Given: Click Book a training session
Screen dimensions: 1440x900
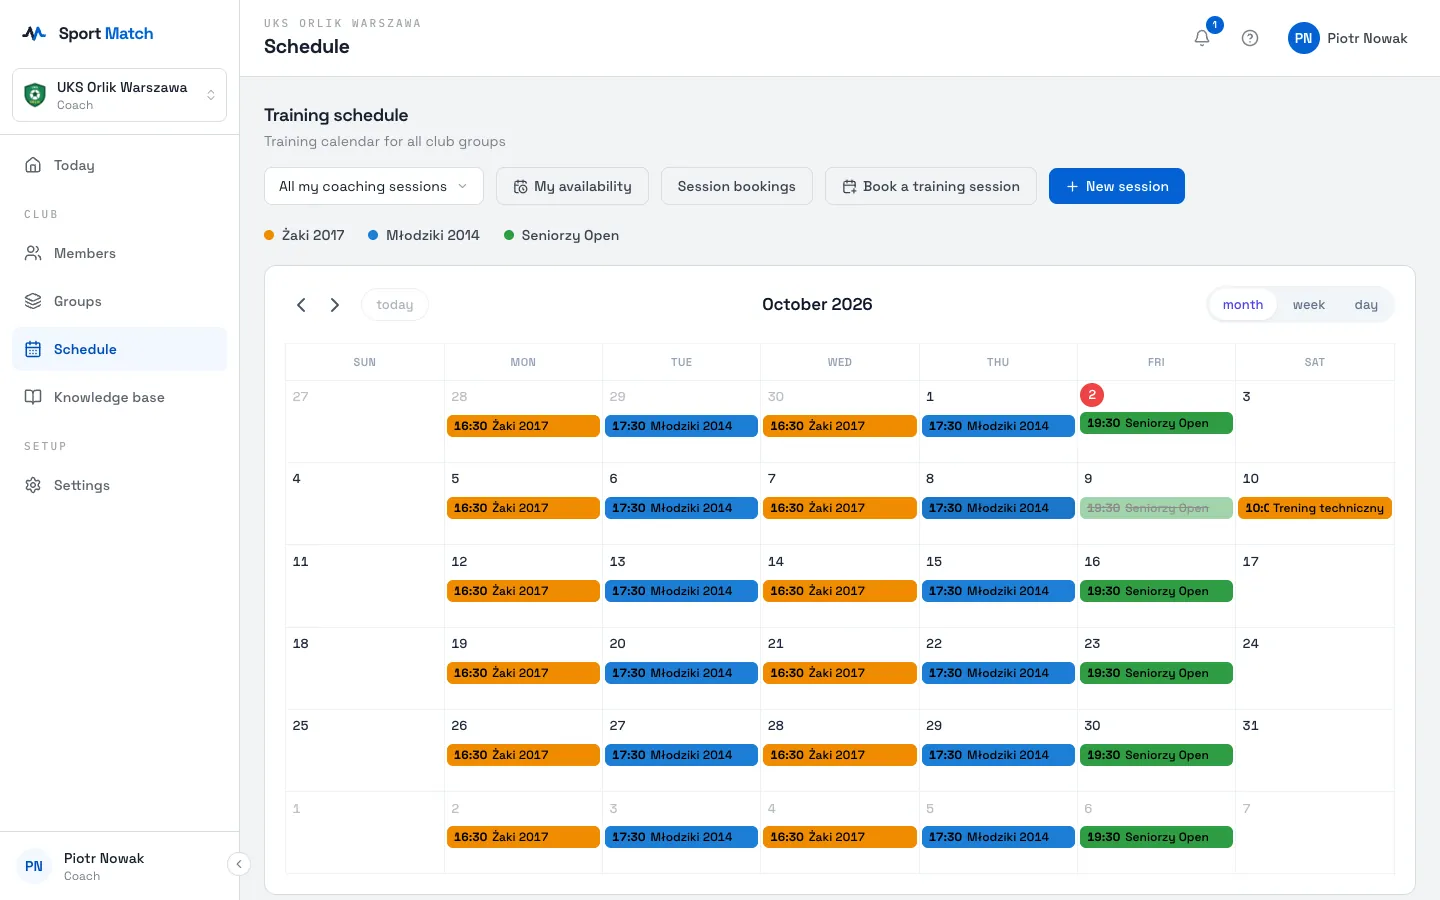Looking at the screenshot, I should pyautogui.click(x=931, y=186).
